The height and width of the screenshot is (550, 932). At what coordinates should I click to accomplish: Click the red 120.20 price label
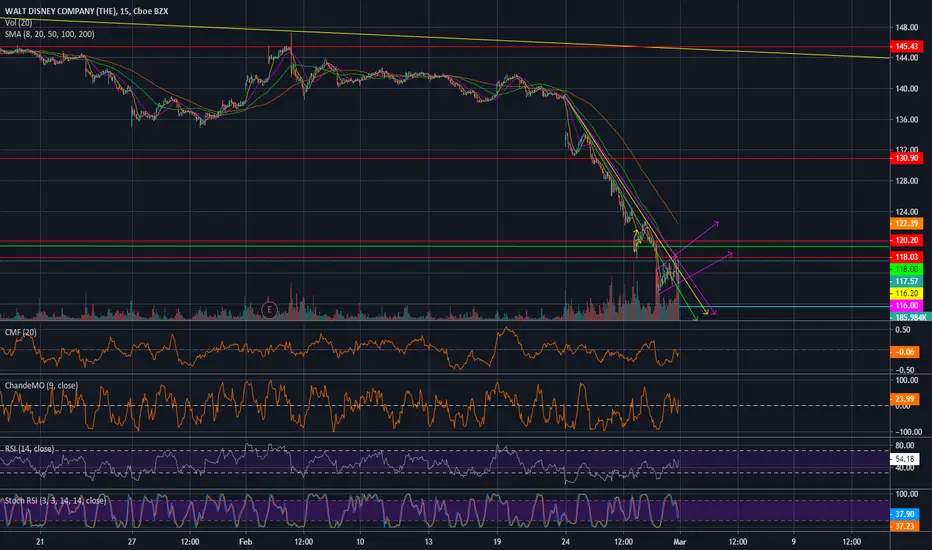coord(906,240)
